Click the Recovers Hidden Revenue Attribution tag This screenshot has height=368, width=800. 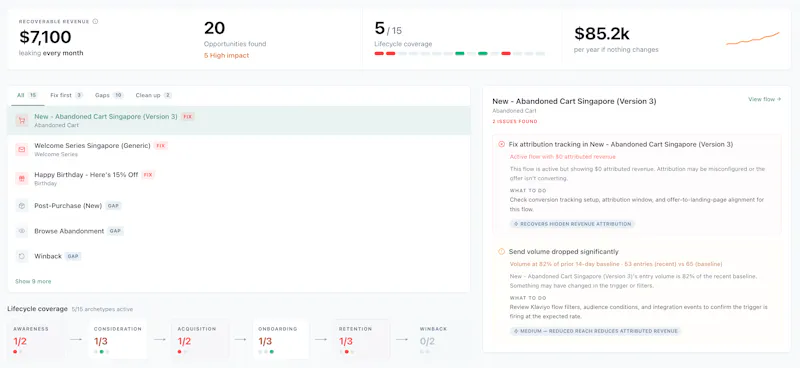[572, 224]
